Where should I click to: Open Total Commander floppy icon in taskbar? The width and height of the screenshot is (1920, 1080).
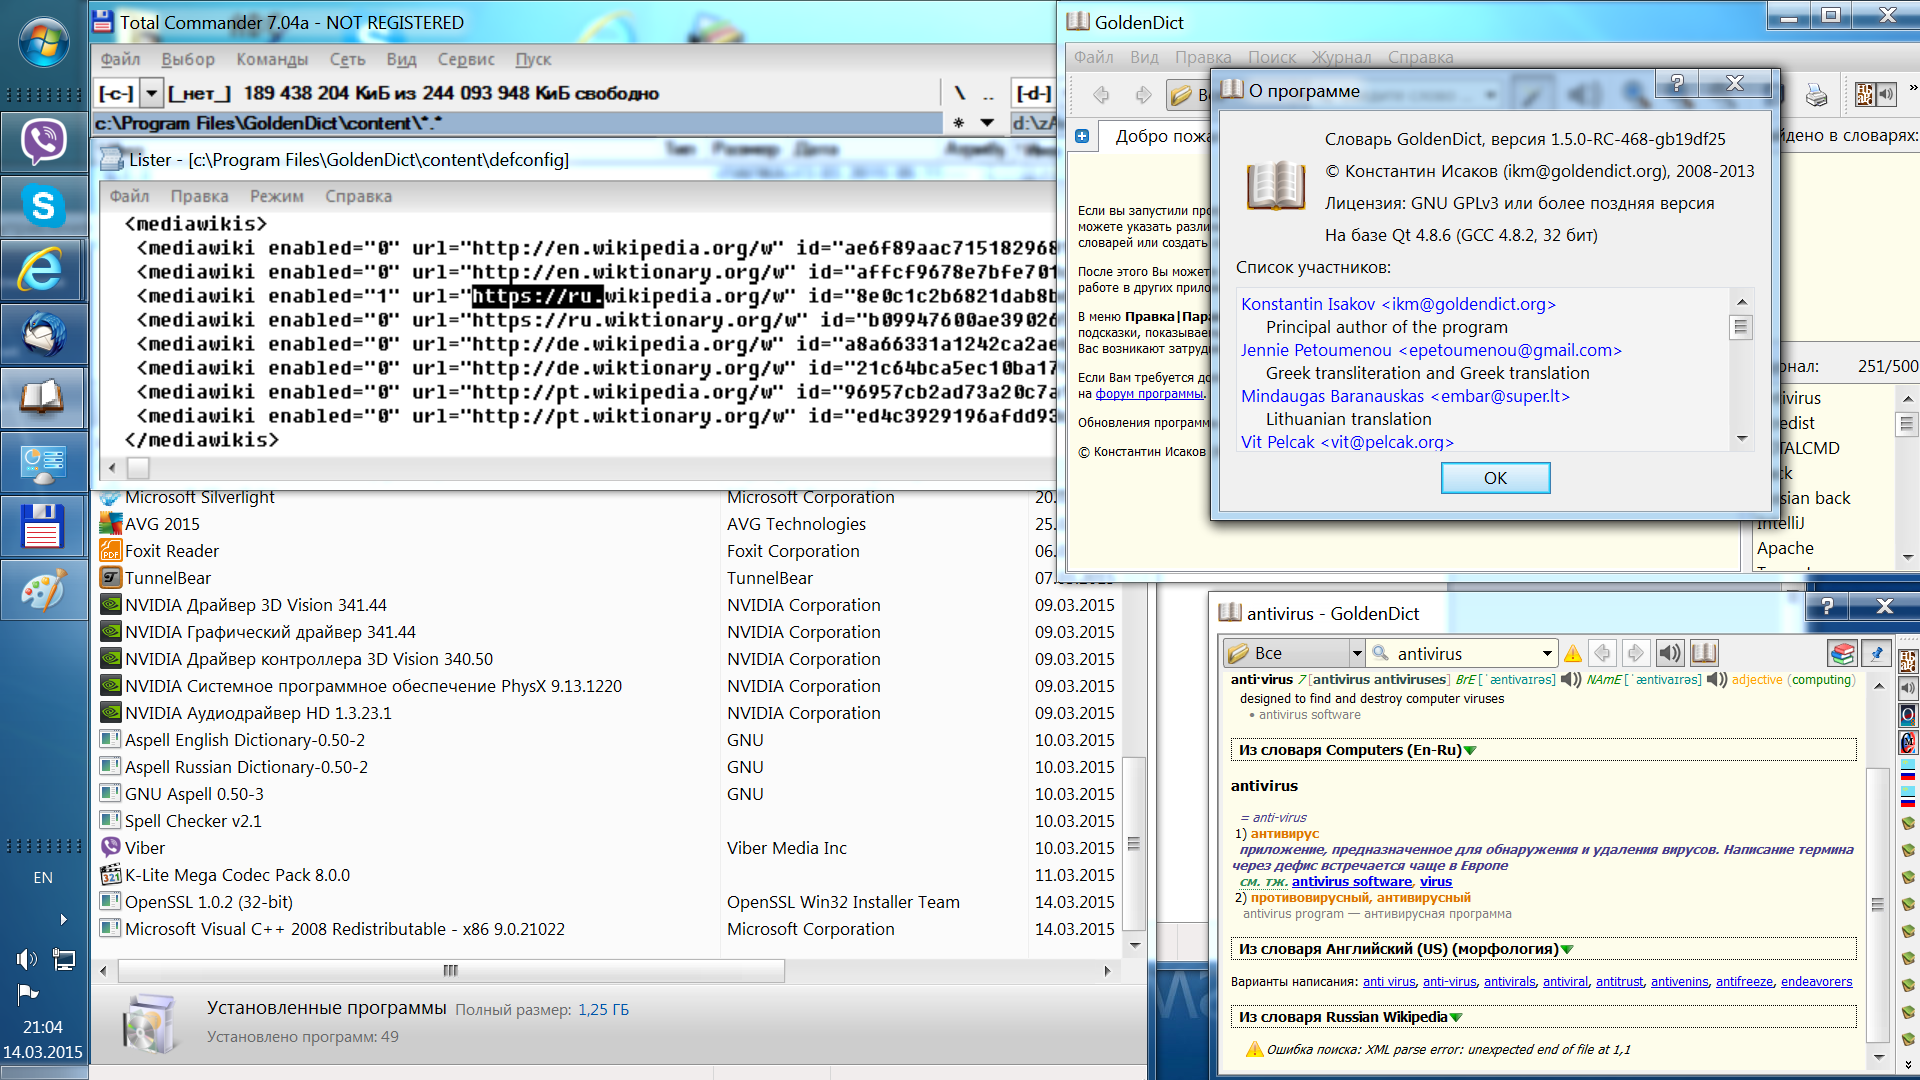click(43, 527)
